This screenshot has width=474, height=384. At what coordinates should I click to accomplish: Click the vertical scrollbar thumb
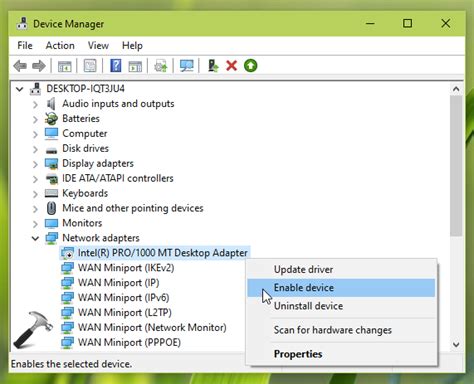pyautogui.click(x=456, y=166)
